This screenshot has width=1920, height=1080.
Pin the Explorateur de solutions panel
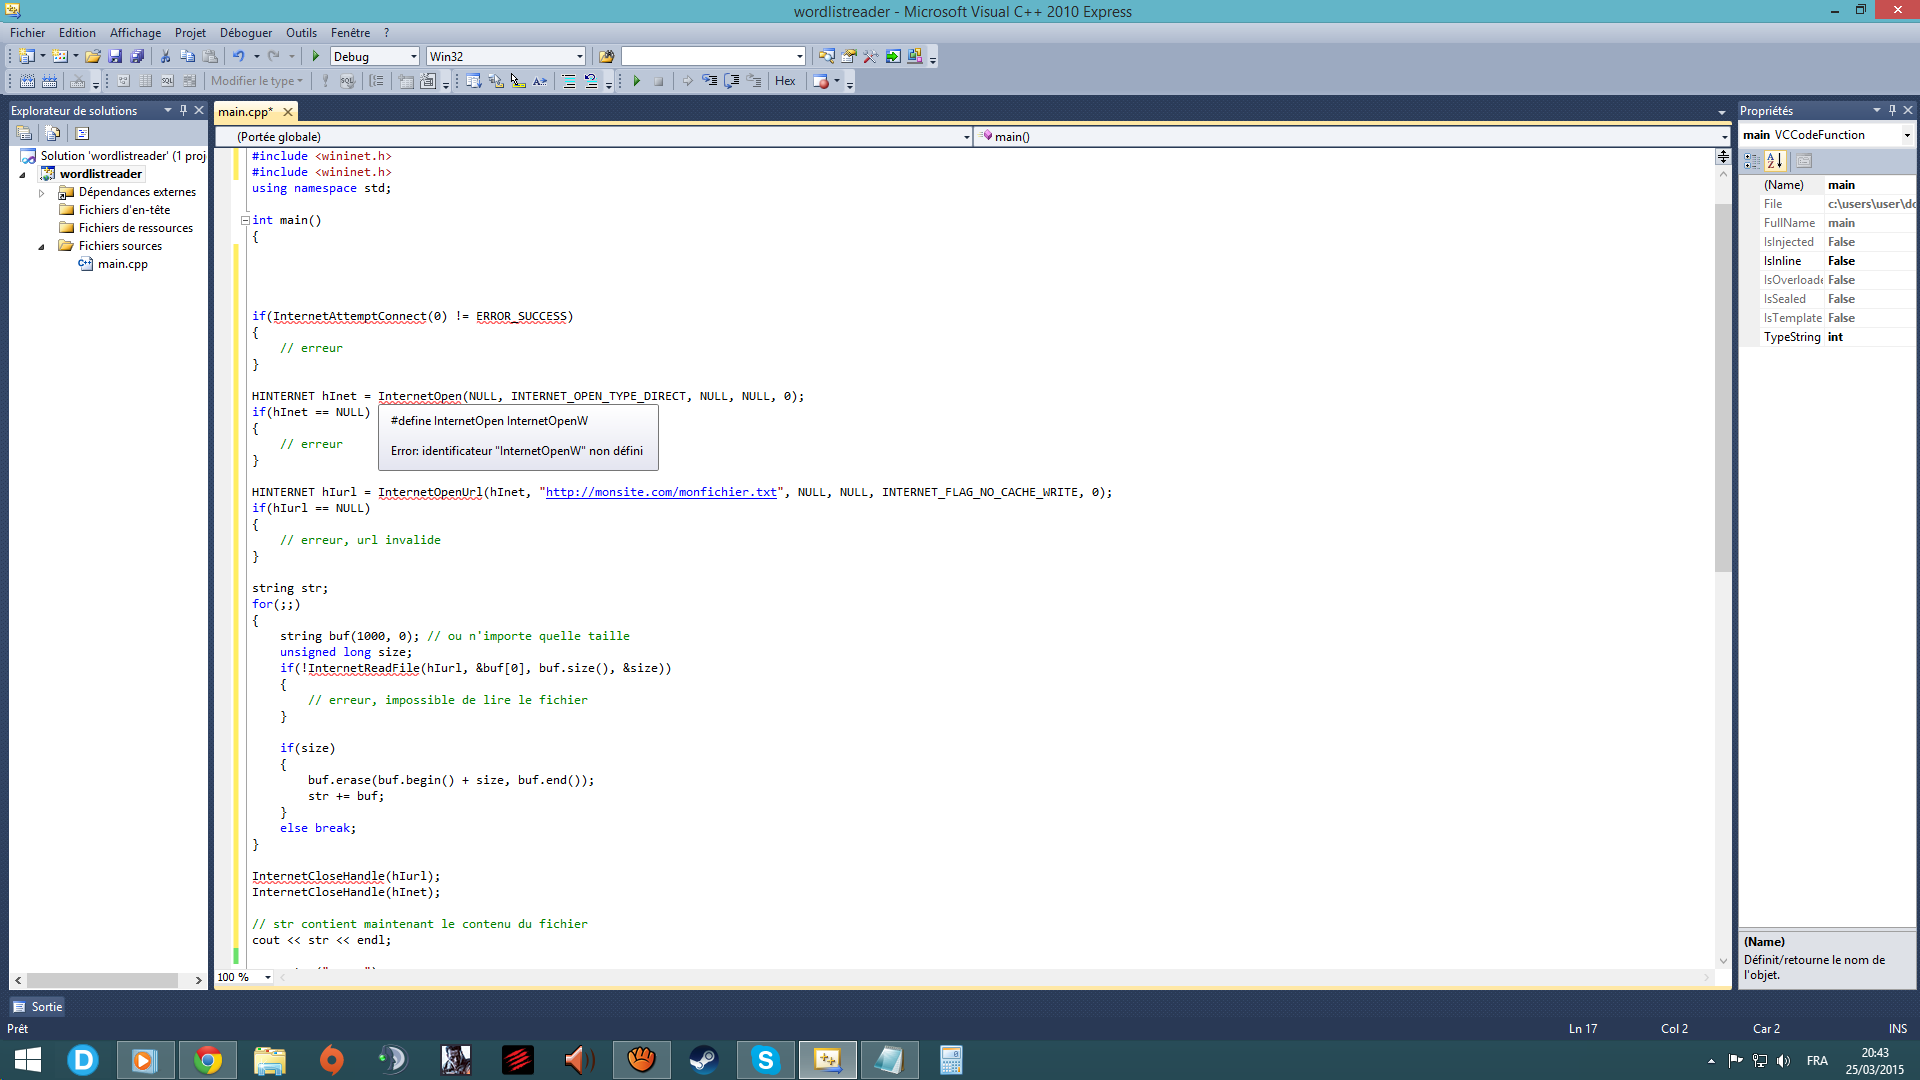point(183,110)
